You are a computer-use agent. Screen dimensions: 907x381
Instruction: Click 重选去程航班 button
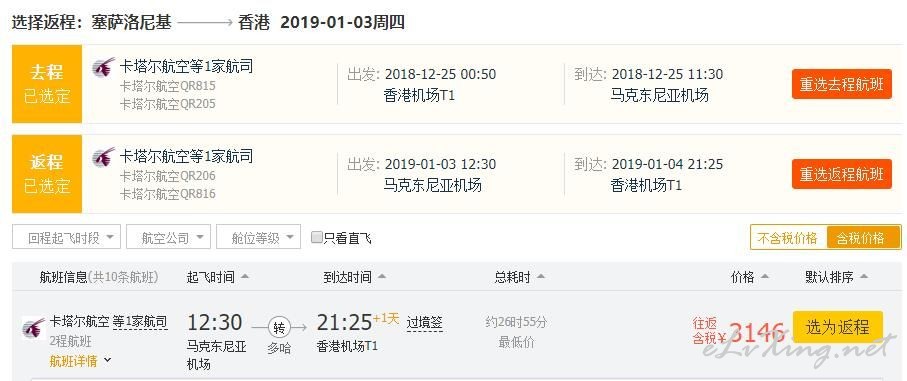(x=842, y=84)
